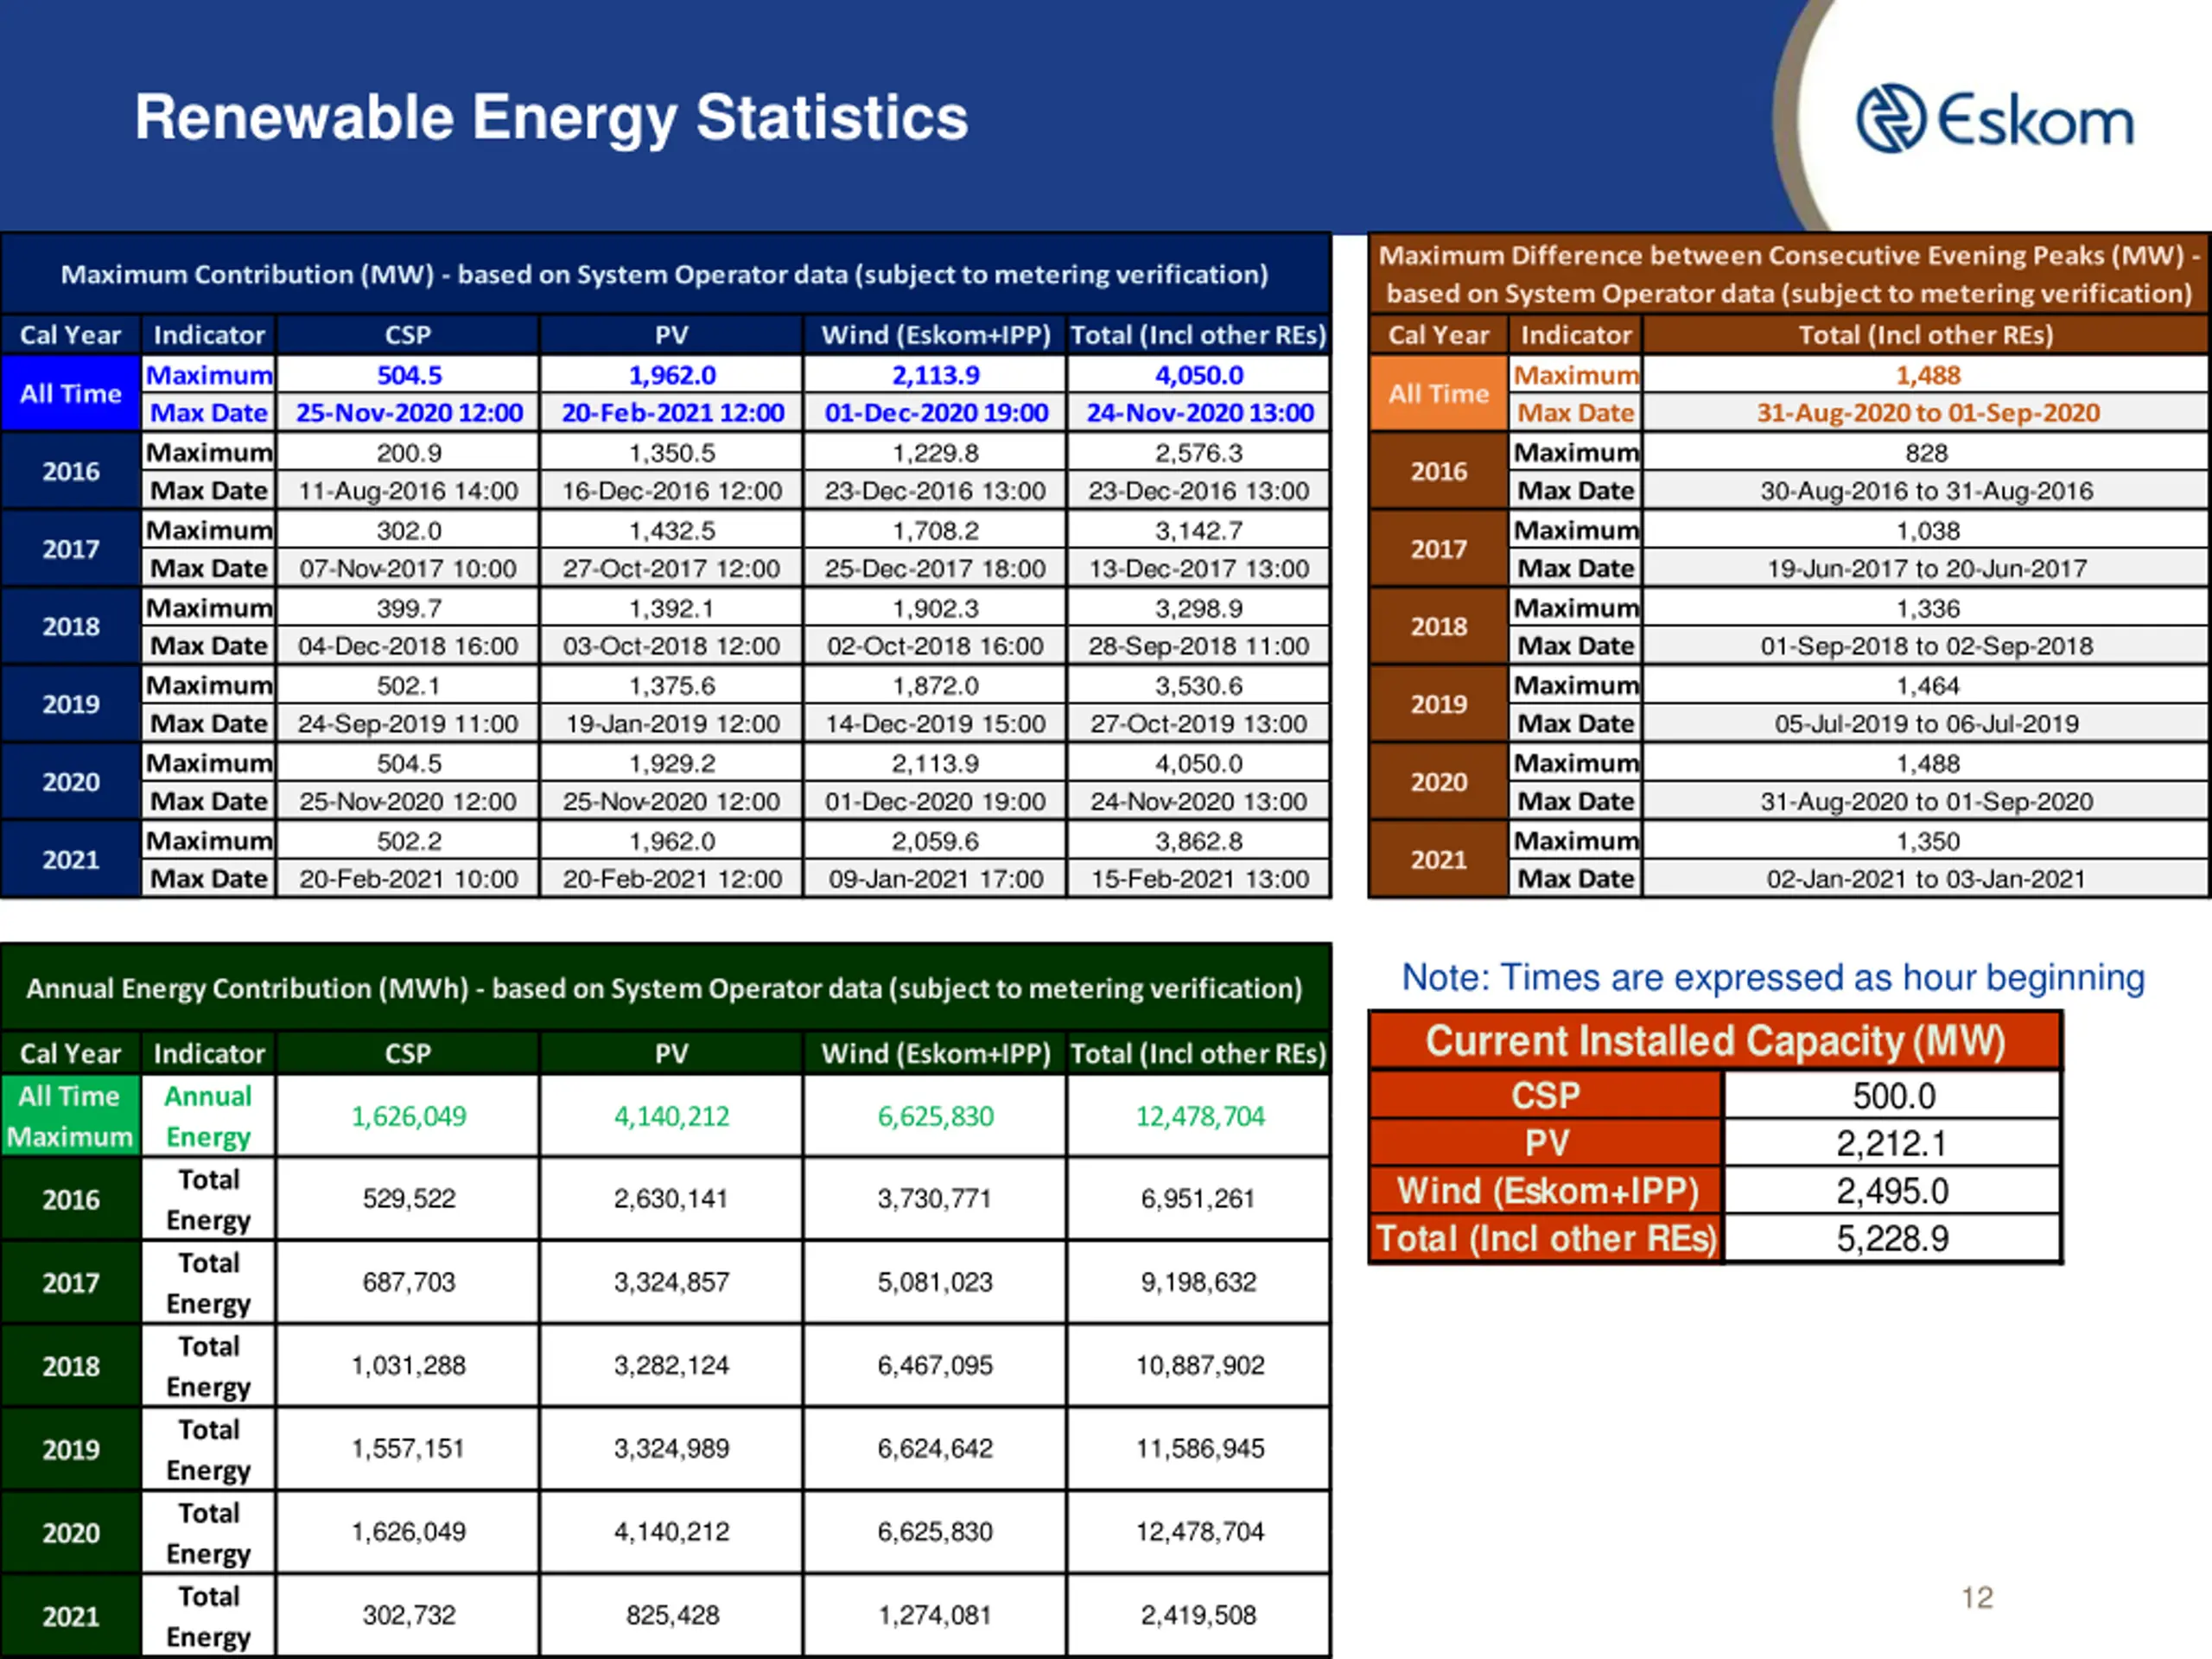Select the 28-Sep-2018 11:00 date cell
2212x1659 pixels.
tap(1199, 646)
